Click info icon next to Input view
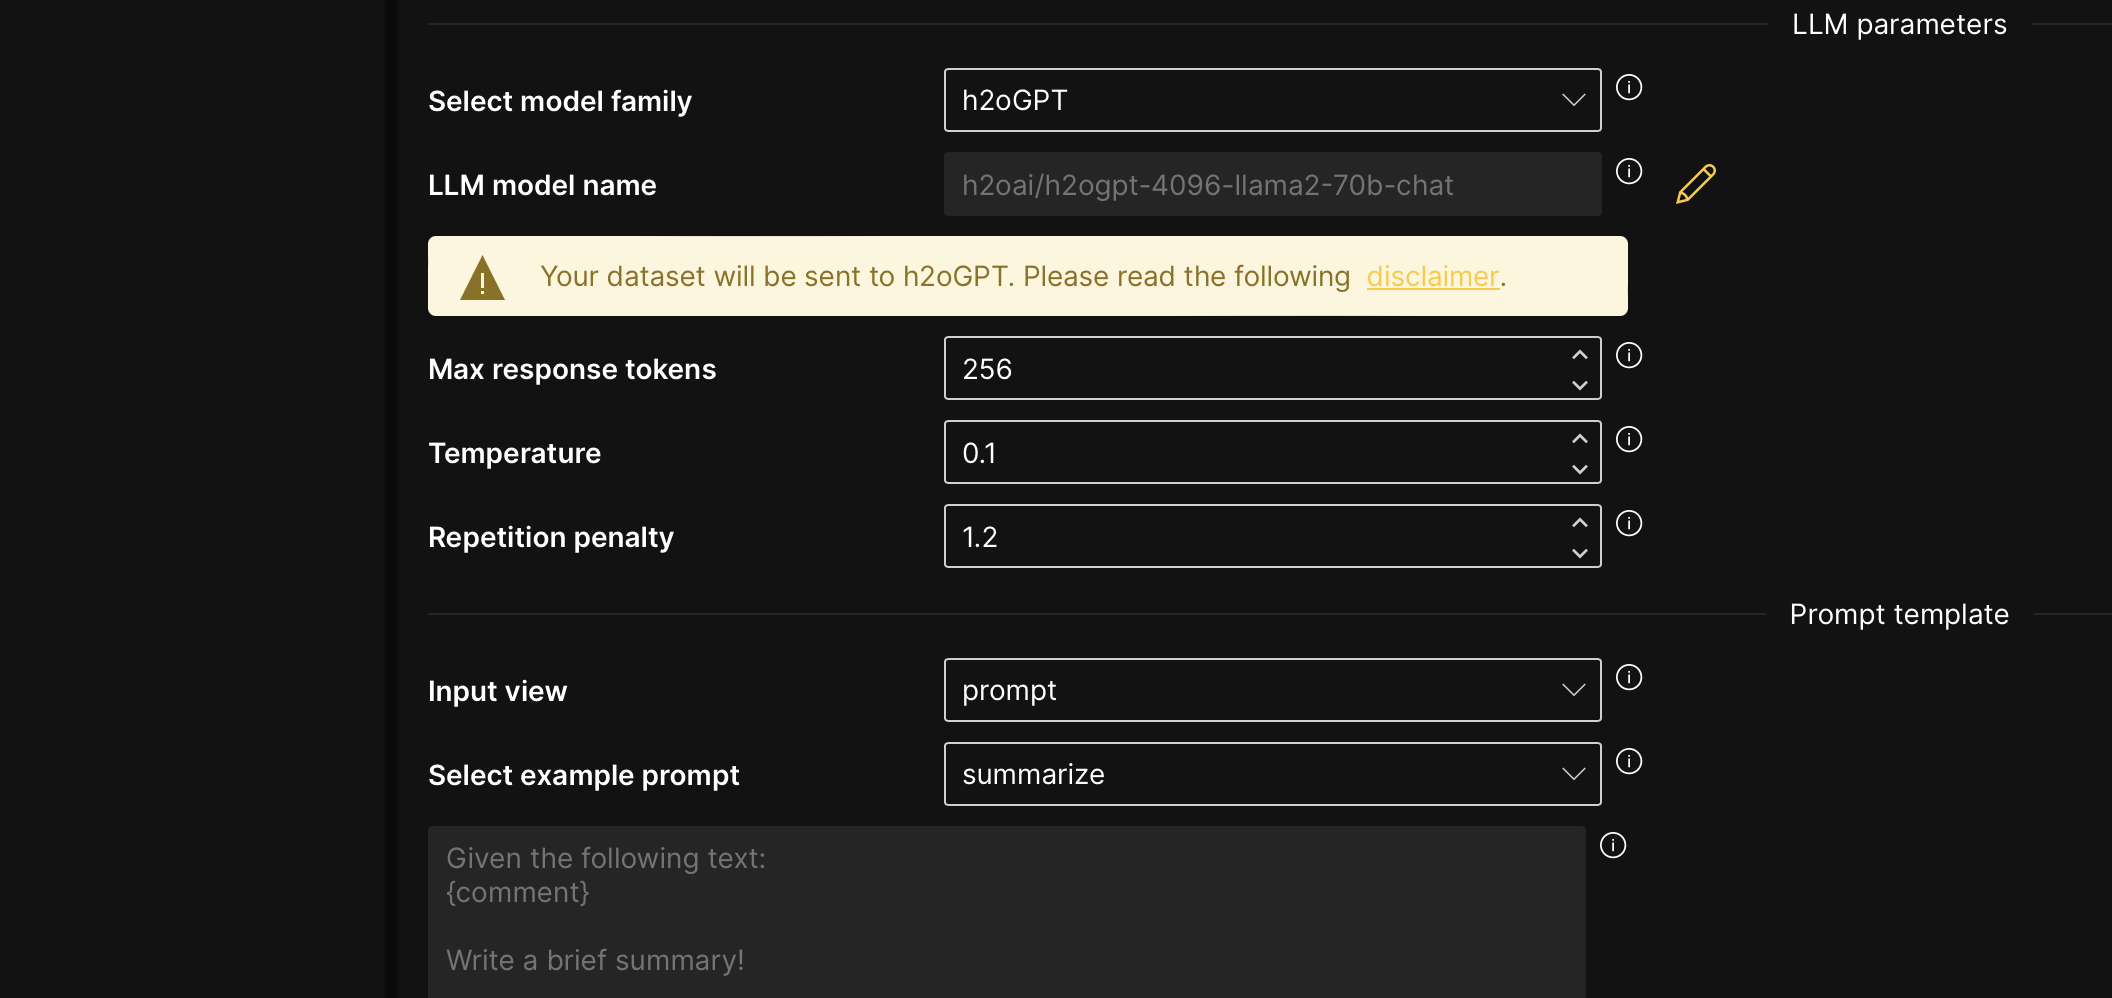Screen dimensions: 2112x998 click(1629, 678)
